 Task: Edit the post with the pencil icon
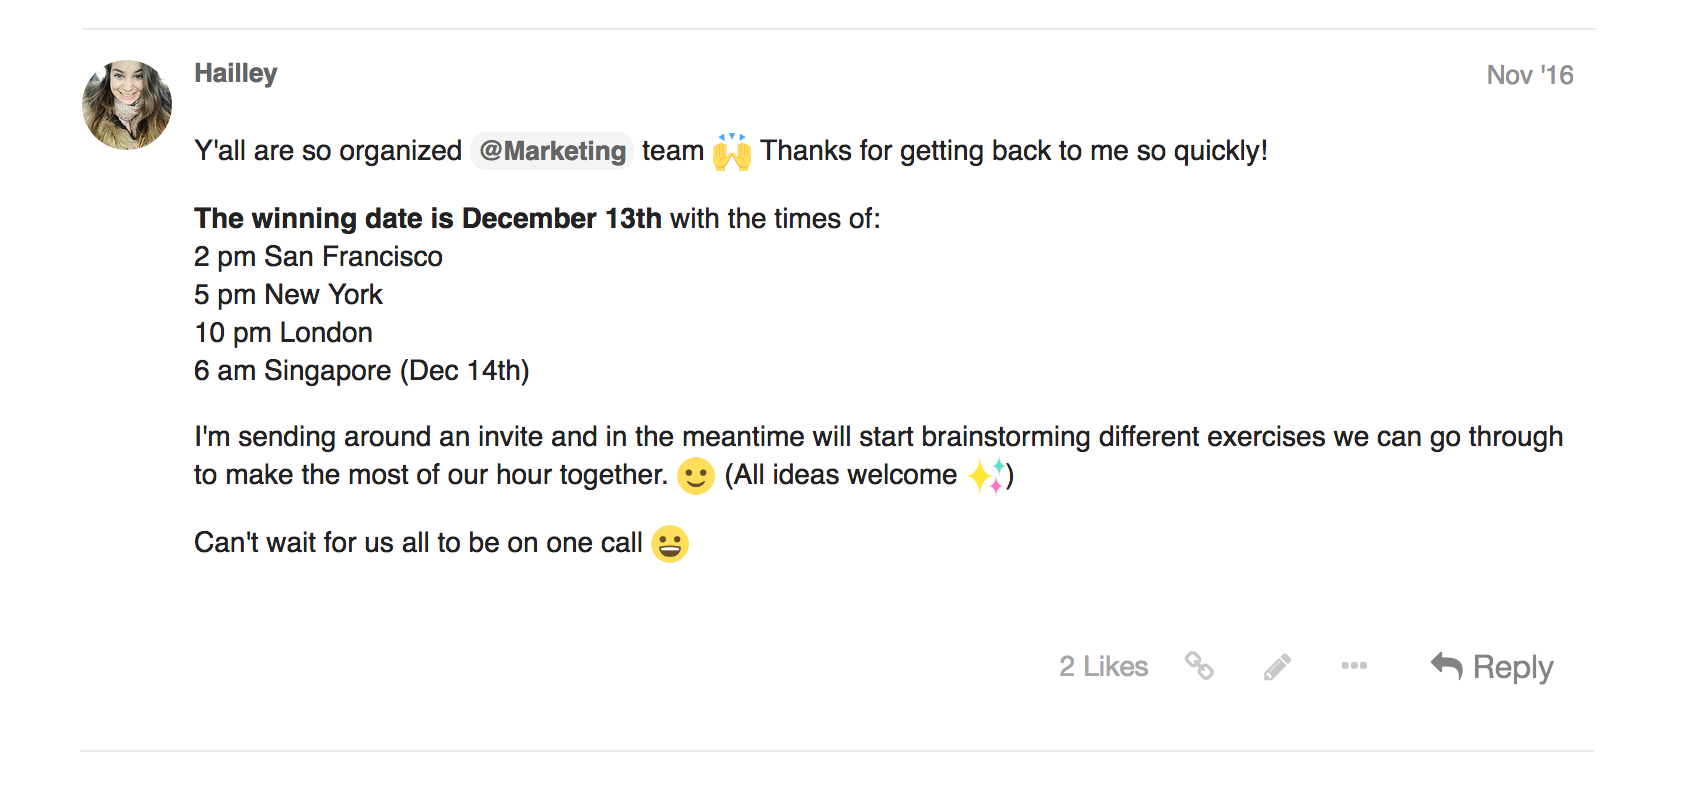(x=1277, y=667)
